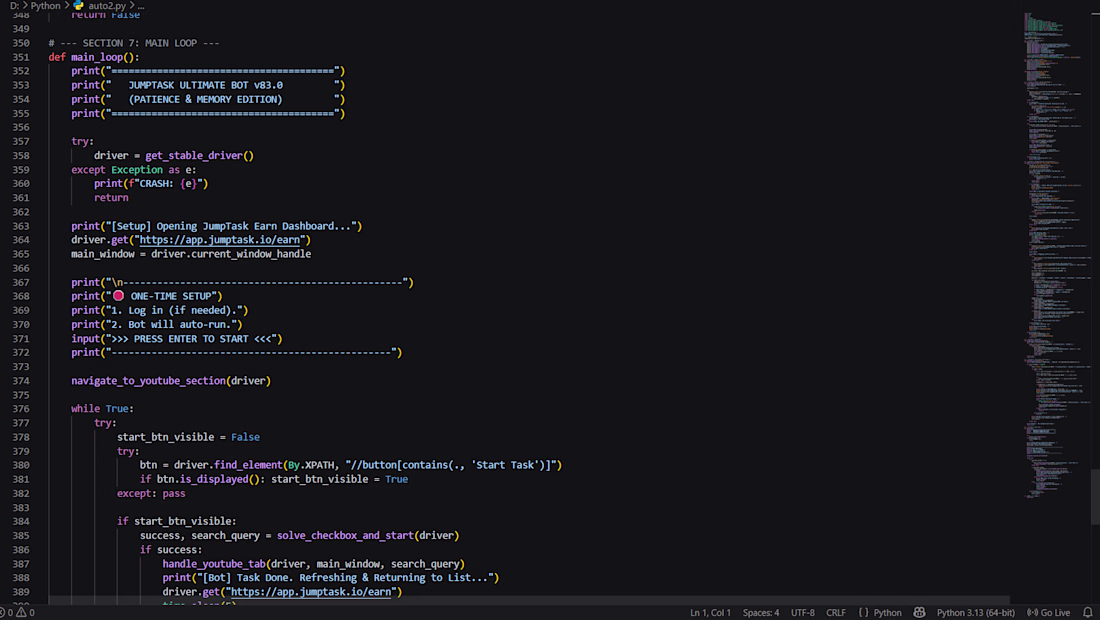Image resolution: width=1100 pixels, height=620 pixels.
Task: Select language mode '{ } Python'
Action: (x=880, y=612)
